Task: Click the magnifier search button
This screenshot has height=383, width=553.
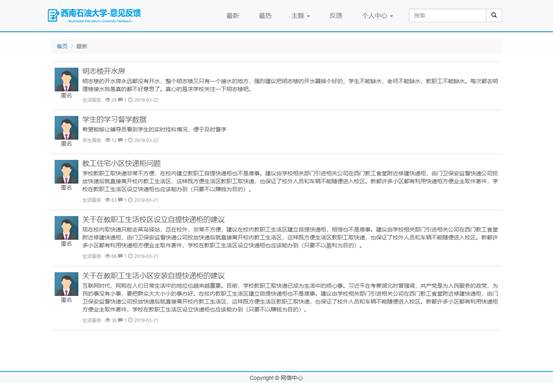Action: [x=494, y=15]
